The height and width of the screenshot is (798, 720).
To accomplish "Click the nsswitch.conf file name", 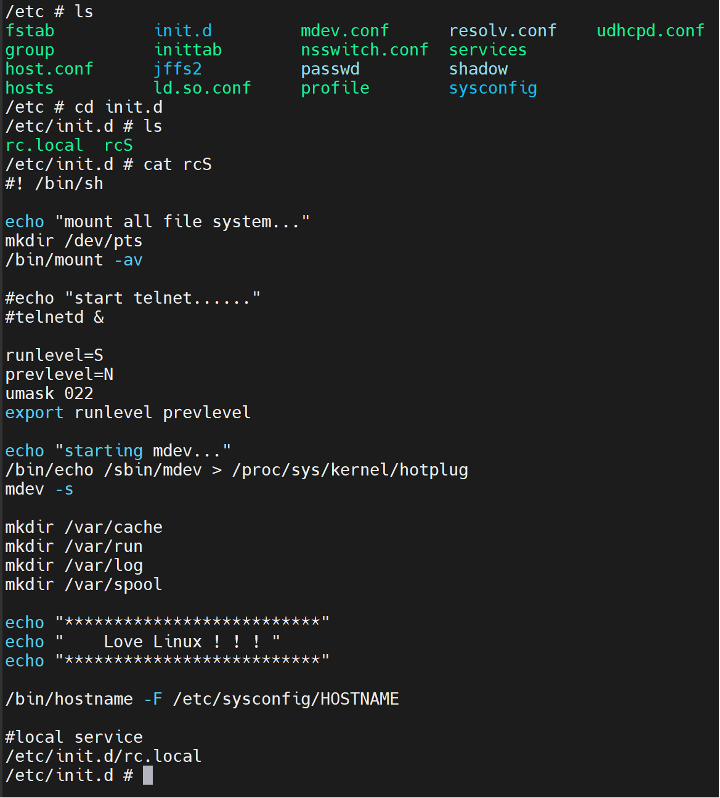I will point(364,50).
